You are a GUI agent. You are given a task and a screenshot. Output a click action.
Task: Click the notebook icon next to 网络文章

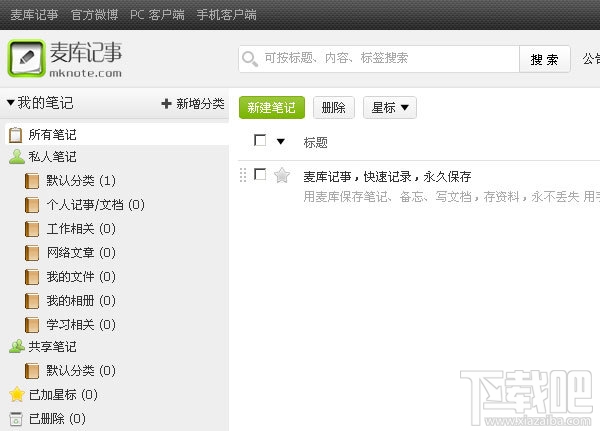point(32,253)
